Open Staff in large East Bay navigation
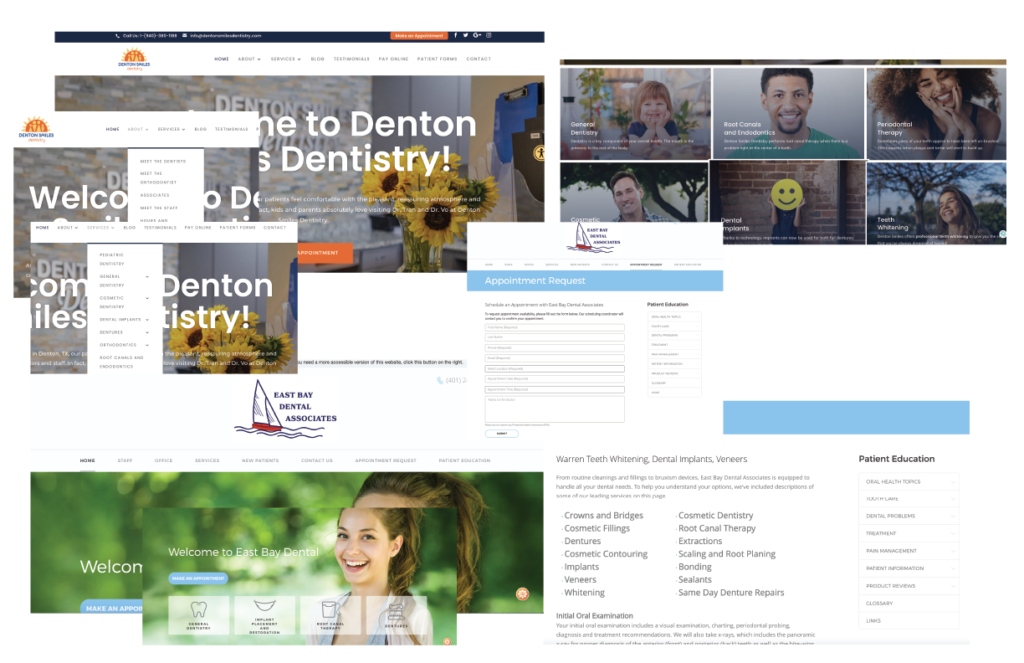This screenshot has width=1024, height=663. 125,461
